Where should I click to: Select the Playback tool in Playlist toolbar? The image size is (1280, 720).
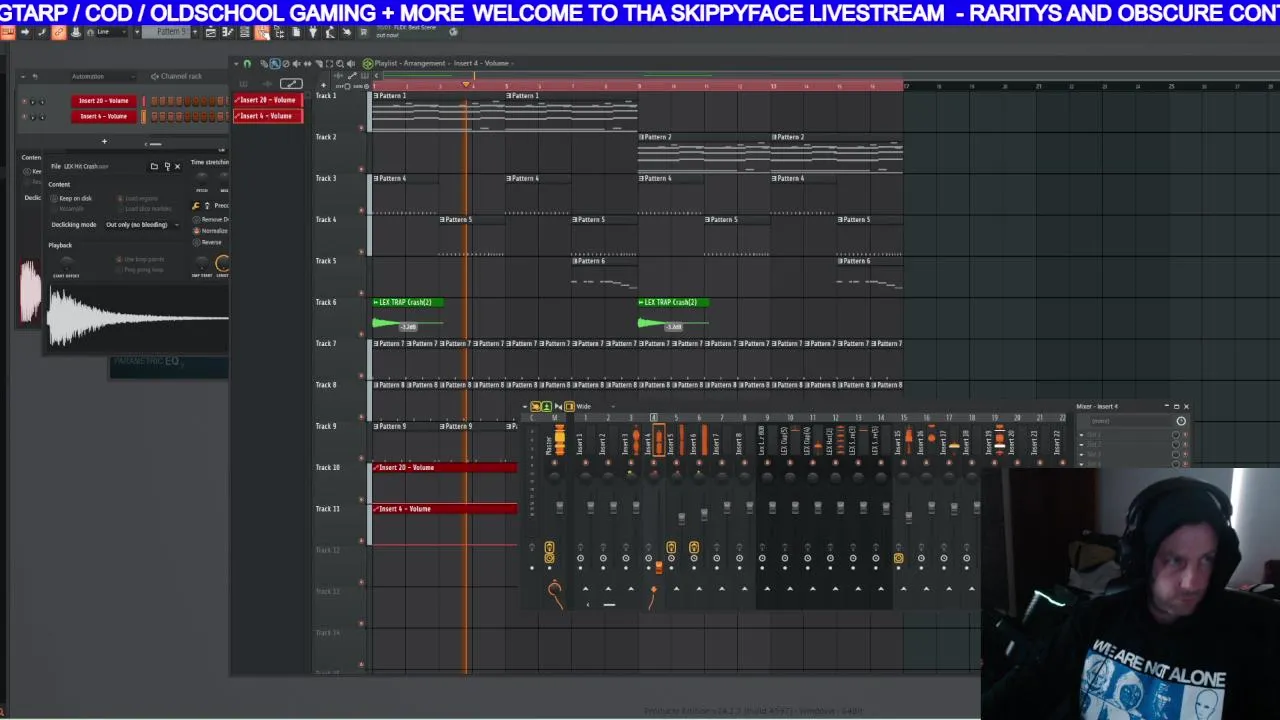[351, 63]
